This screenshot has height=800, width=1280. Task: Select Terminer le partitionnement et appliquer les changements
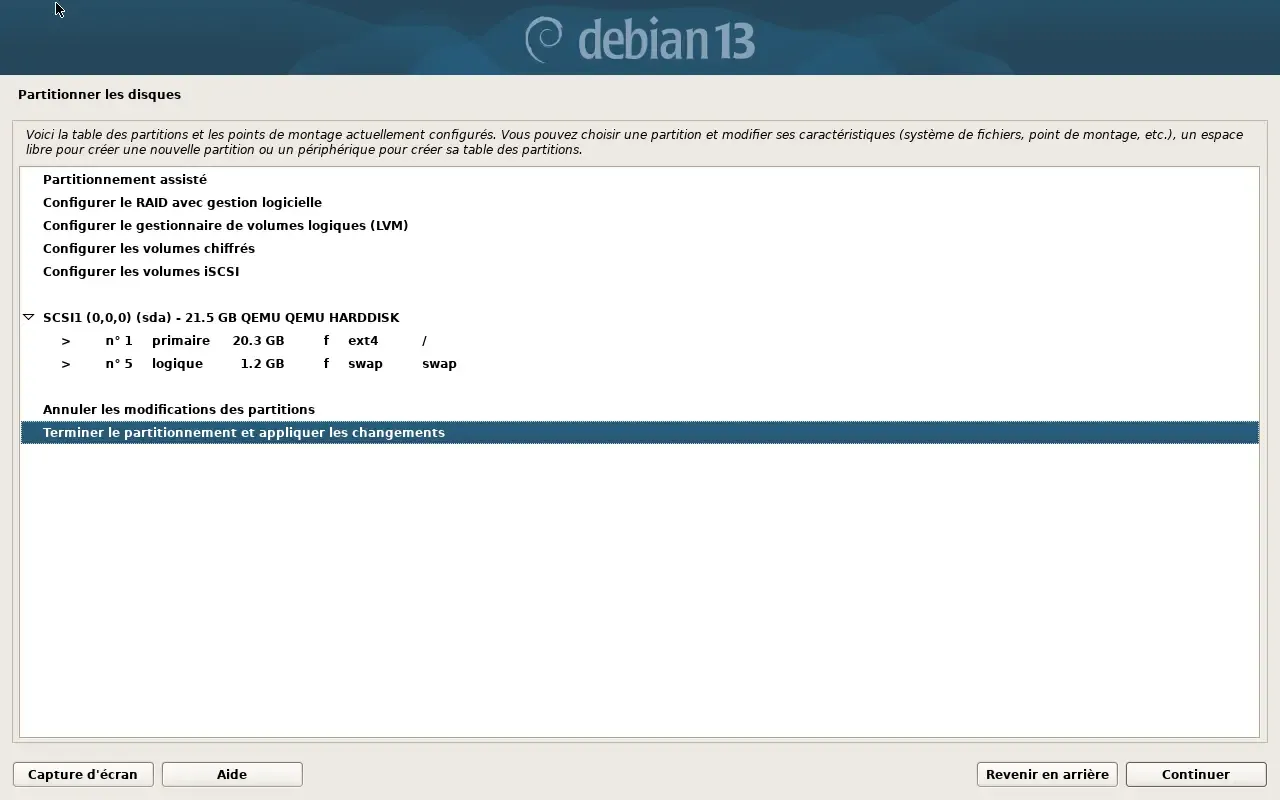(639, 433)
